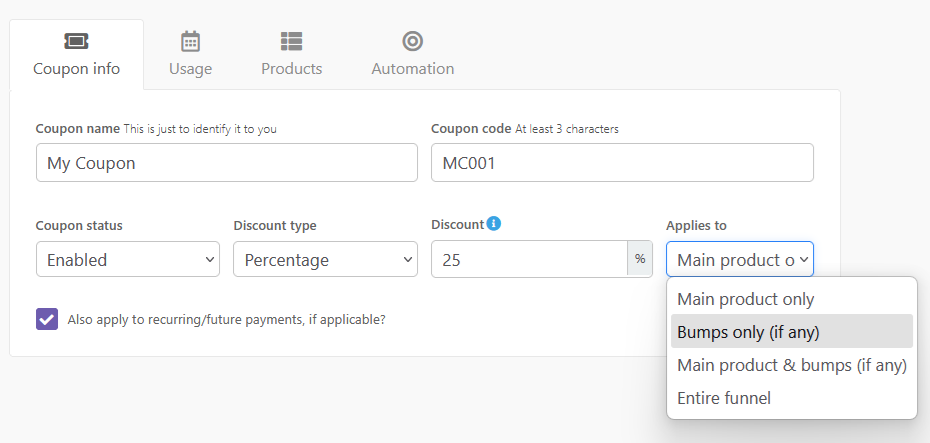Pick 'Main product & bumps (if any)' option
This screenshot has height=443, width=930.
(791, 365)
